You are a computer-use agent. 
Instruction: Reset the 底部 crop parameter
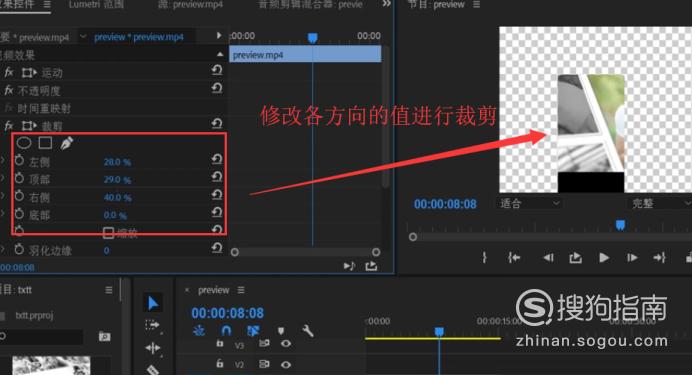[217, 212]
